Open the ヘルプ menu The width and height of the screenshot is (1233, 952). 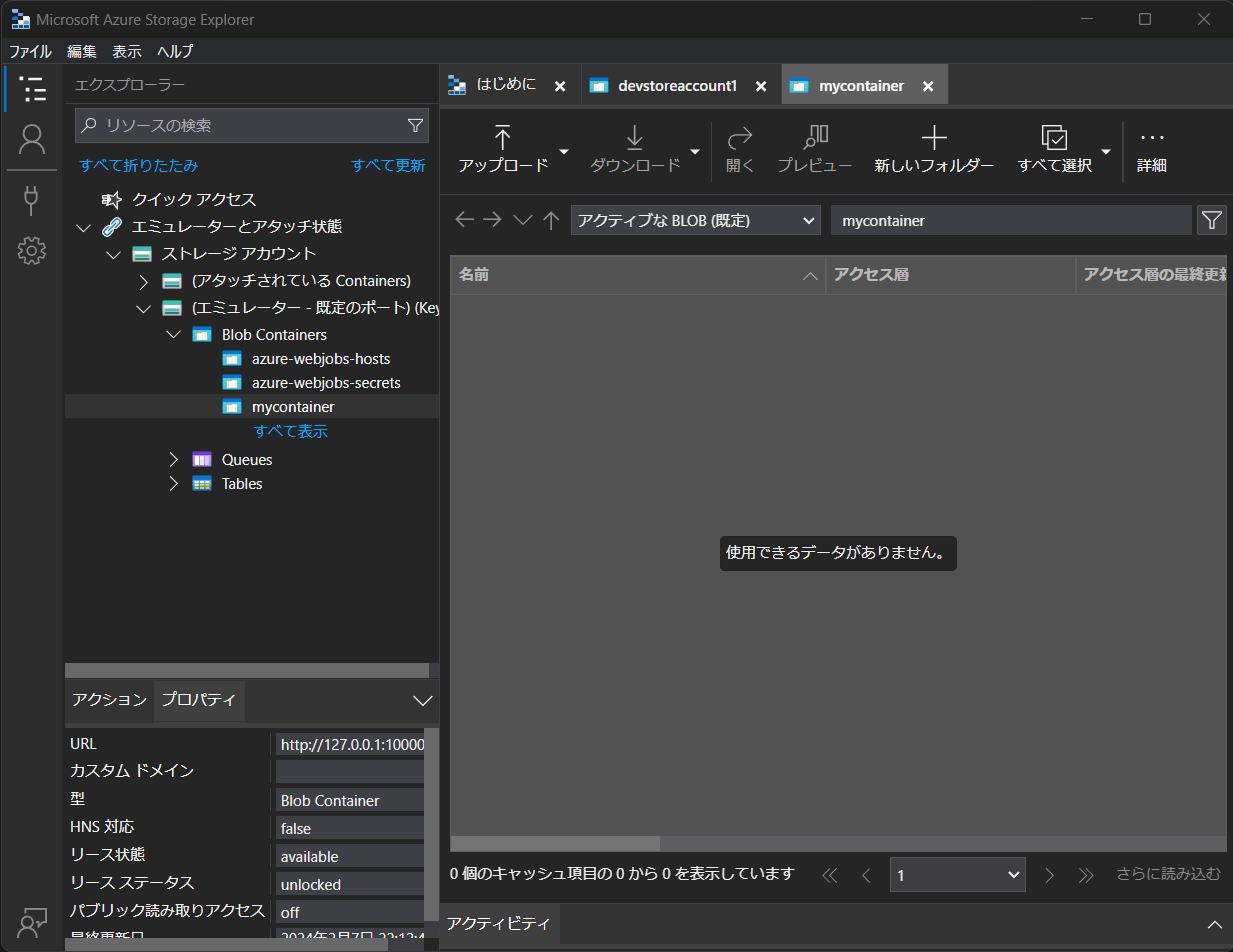[x=175, y=51]
